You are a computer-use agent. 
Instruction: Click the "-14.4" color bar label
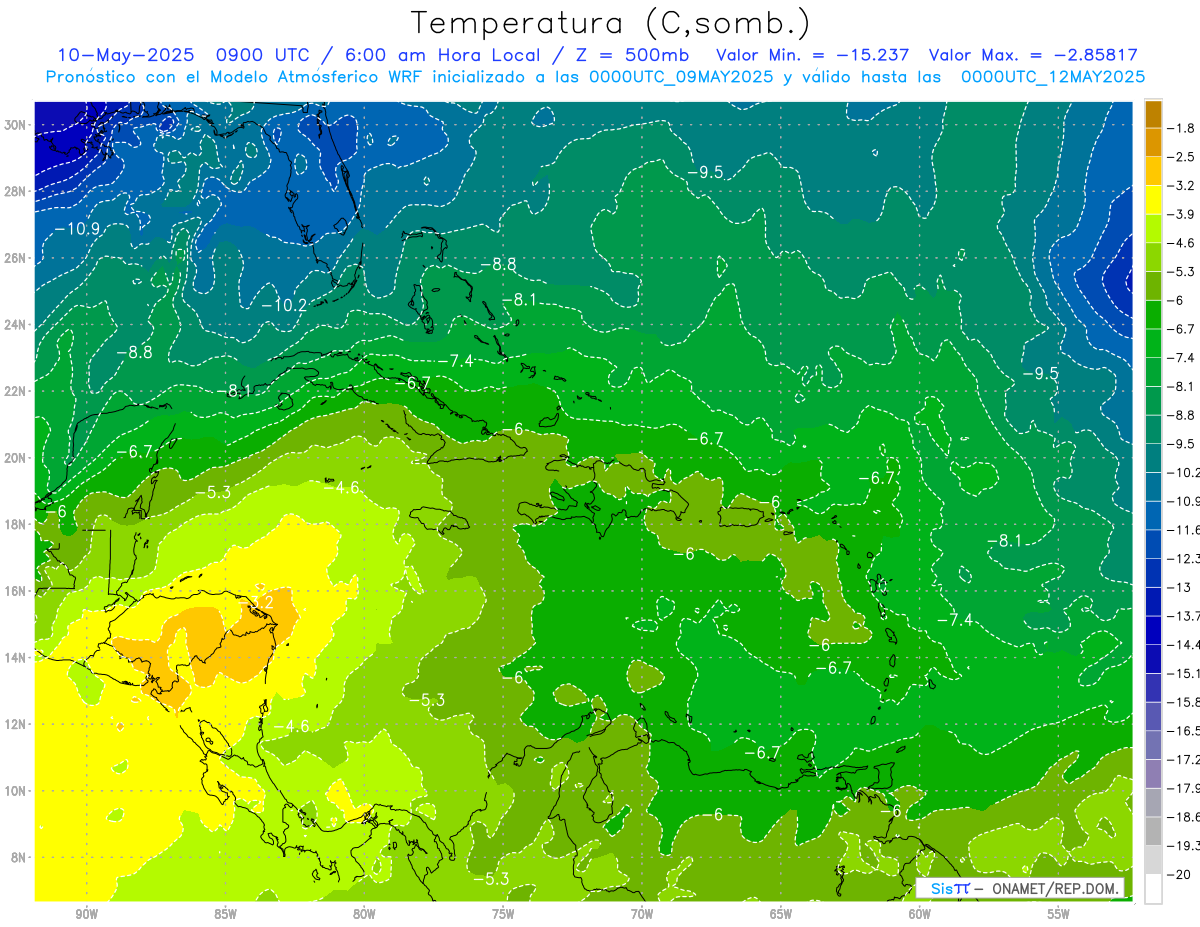point(1184,645)
